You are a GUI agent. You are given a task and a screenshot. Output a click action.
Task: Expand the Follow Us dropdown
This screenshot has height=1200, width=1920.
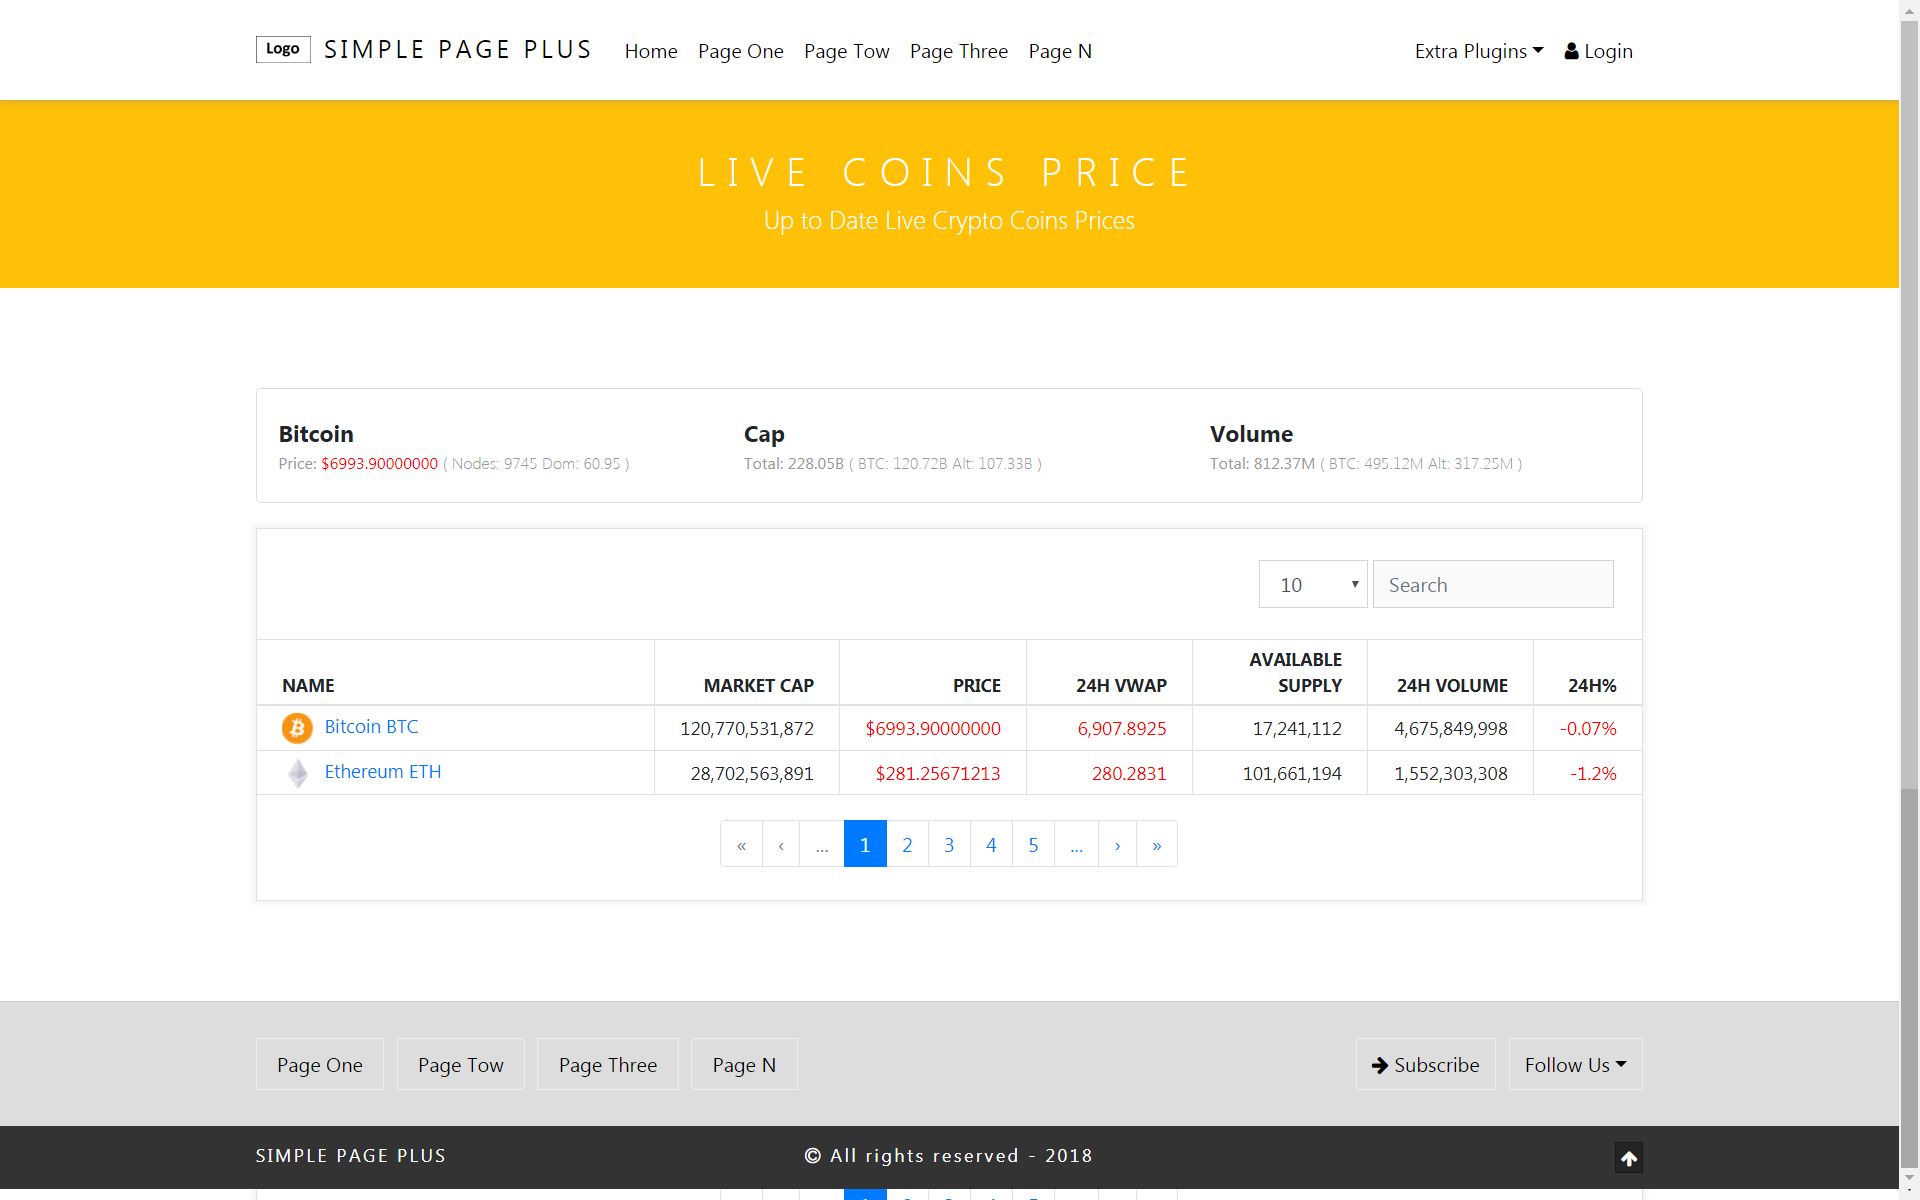[1574, 1065]
